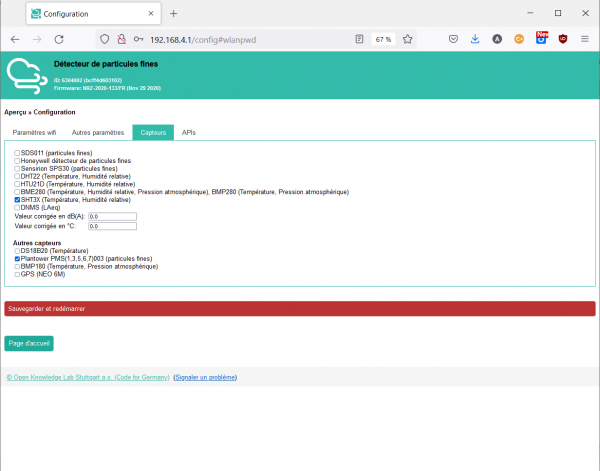600x471 pixels.
Task: Disable the Plantower PMS sensor checkbox
Action: coord(17,258)
